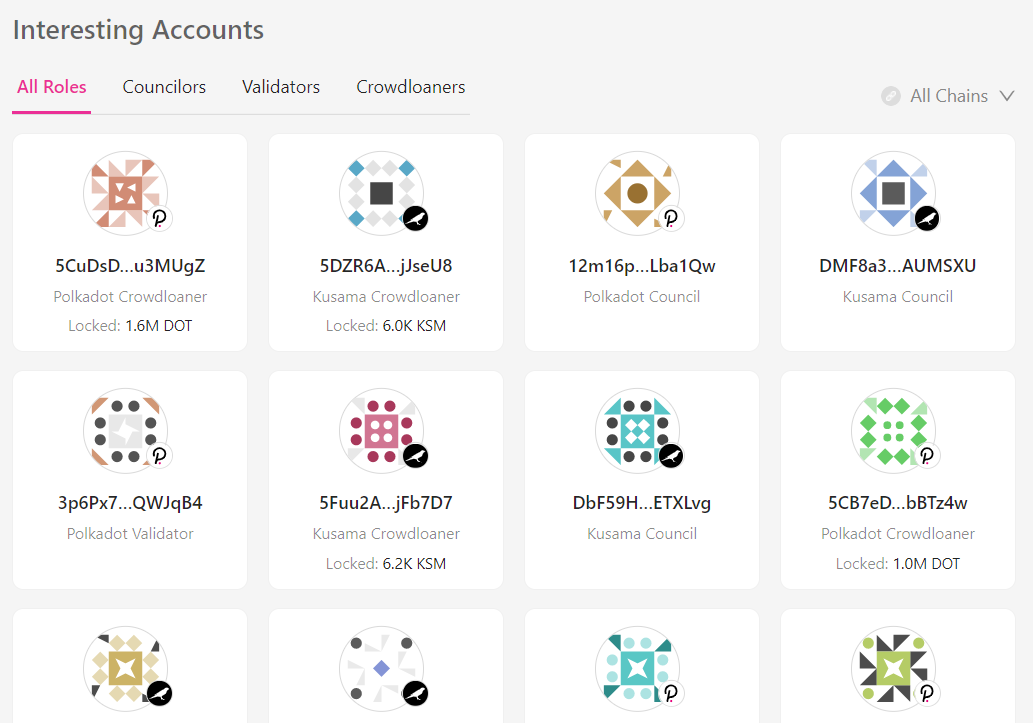Click Kusama bird badge on 5Fuu2A...jFb7D7 avatar

[x=416, y=455]
